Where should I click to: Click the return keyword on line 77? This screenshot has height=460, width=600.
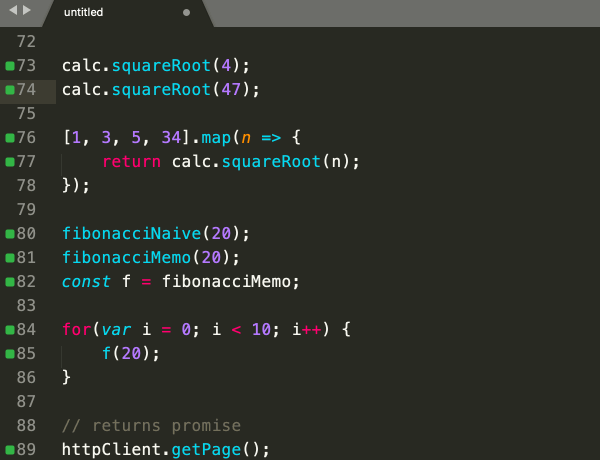coord(131,162)
